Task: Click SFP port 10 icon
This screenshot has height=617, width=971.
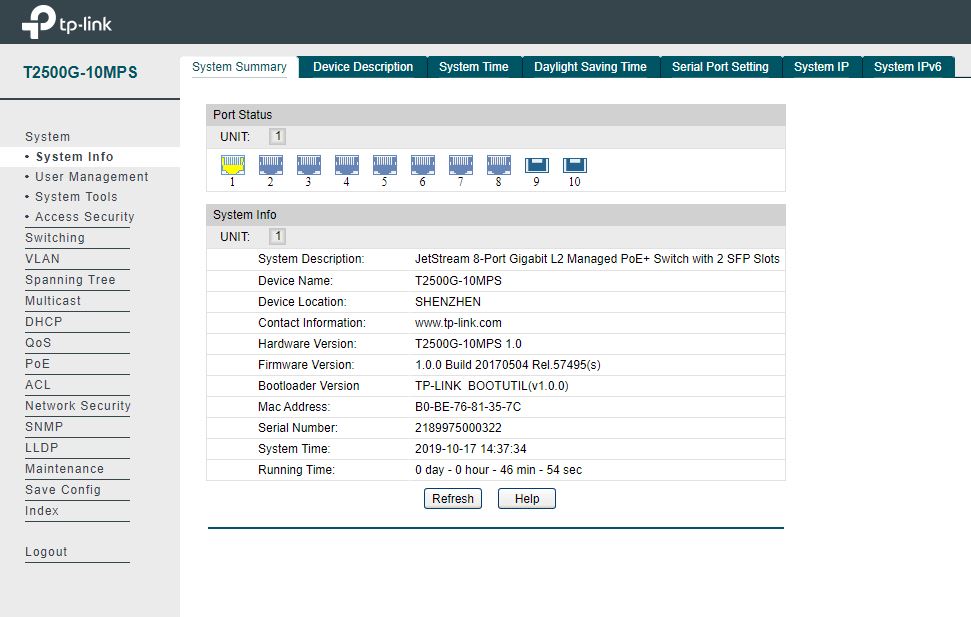Action: (575, 165)
